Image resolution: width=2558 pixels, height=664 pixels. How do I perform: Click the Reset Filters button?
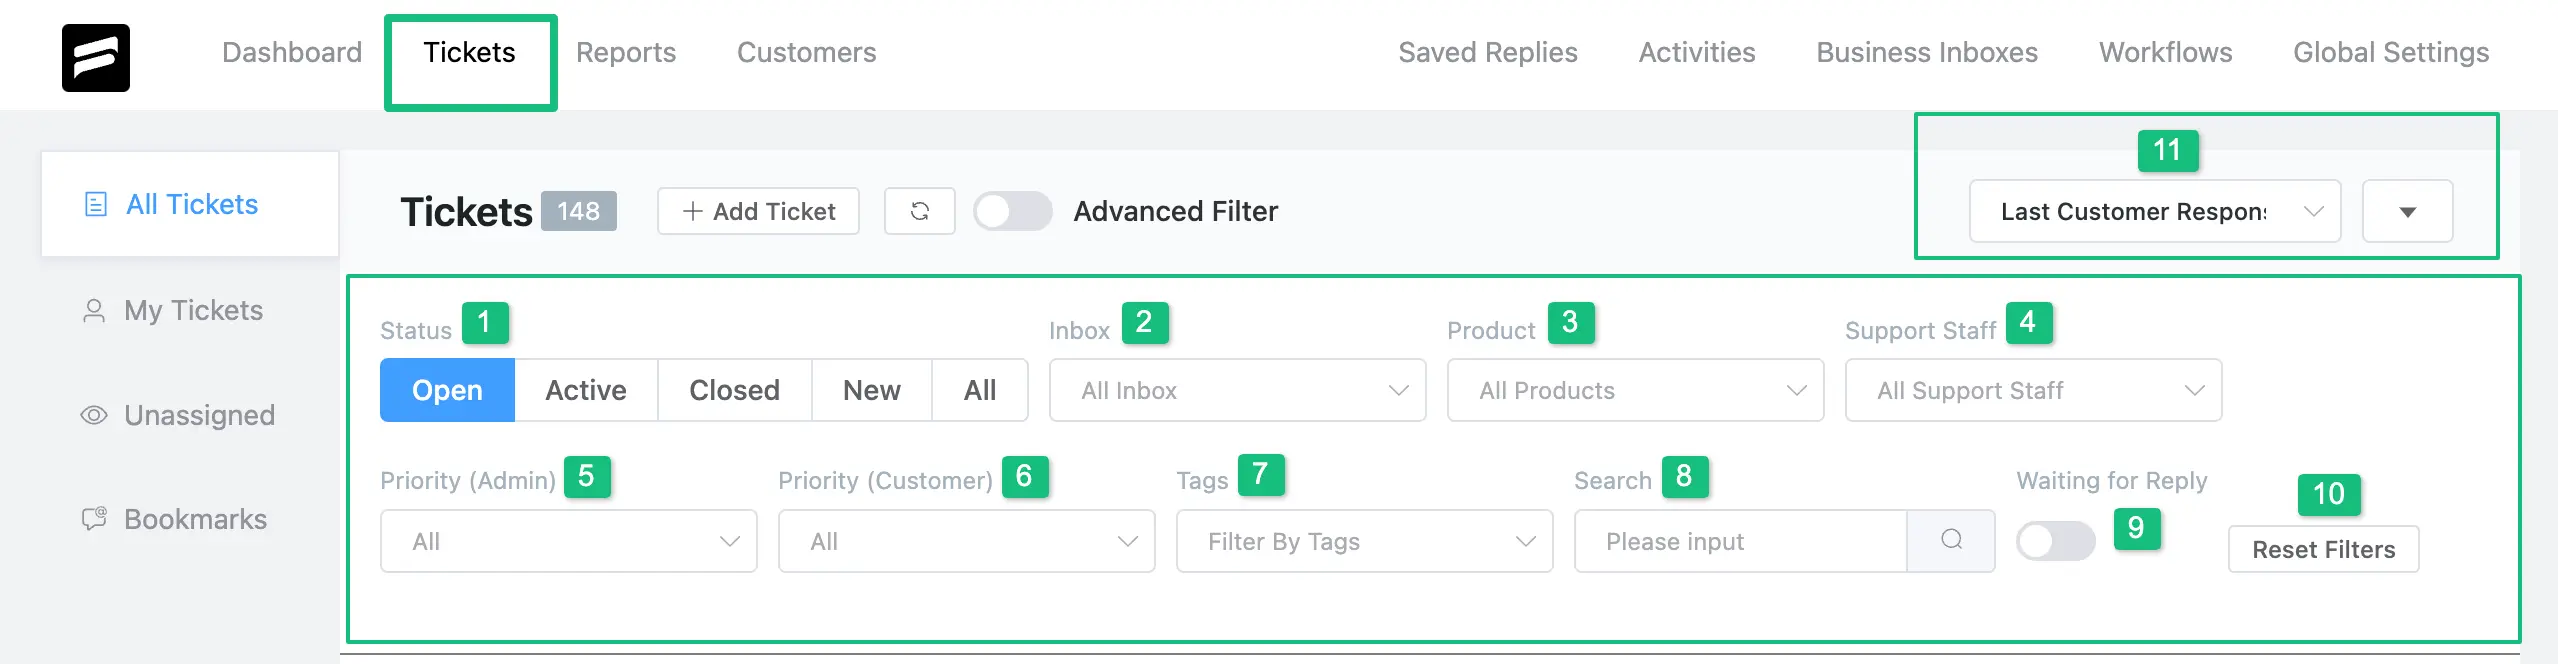point(2323,549)
